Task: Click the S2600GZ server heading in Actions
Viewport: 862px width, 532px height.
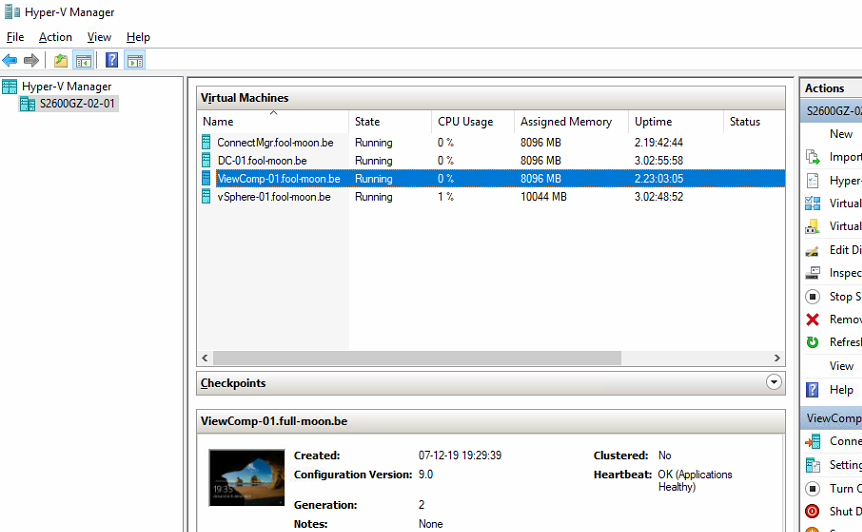Action: 831,111
